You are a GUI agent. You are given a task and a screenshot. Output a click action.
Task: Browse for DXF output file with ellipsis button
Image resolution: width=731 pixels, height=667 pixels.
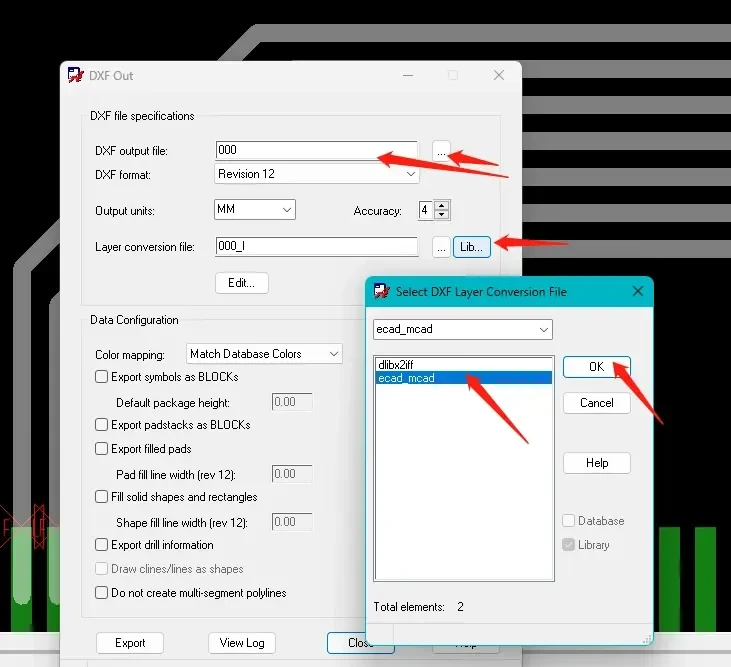click(x=441, y=150)
